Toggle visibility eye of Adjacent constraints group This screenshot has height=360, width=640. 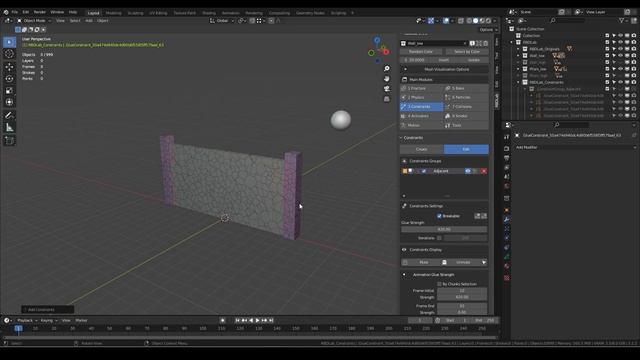[468, 171]
